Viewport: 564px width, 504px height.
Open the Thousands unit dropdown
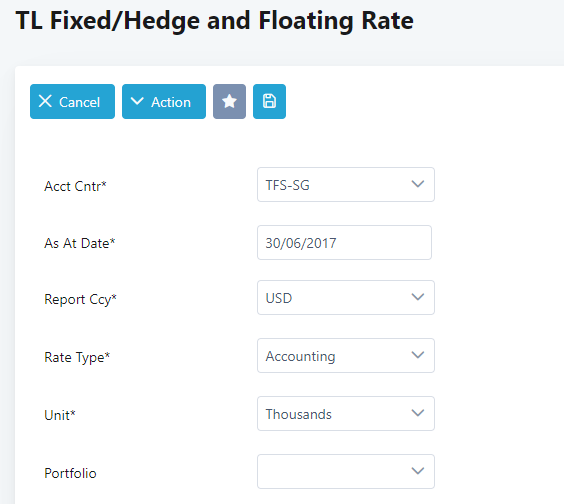coord(346,413)
